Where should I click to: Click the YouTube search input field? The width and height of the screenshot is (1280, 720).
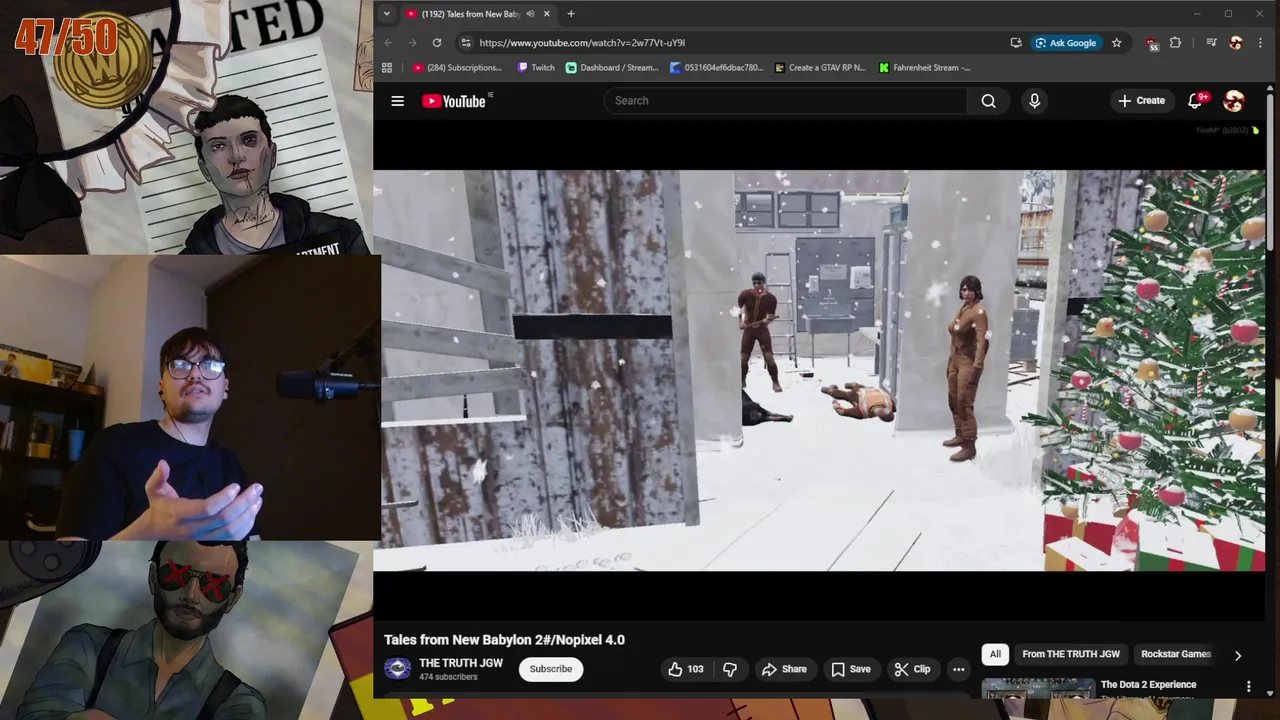(785, 101)
